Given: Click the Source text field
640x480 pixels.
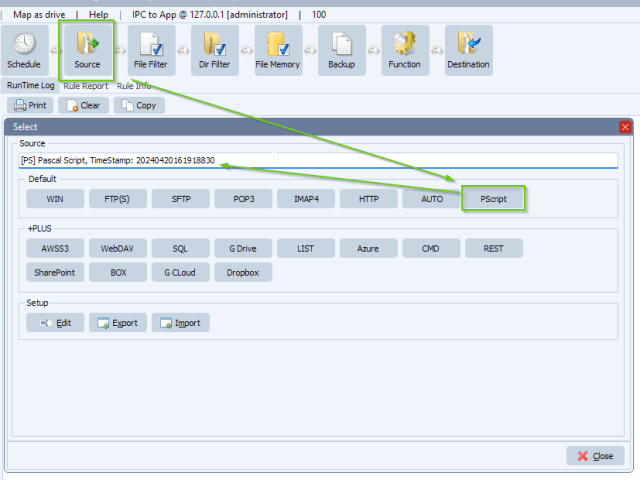Looking at the screenshot, I should [318, 159].
